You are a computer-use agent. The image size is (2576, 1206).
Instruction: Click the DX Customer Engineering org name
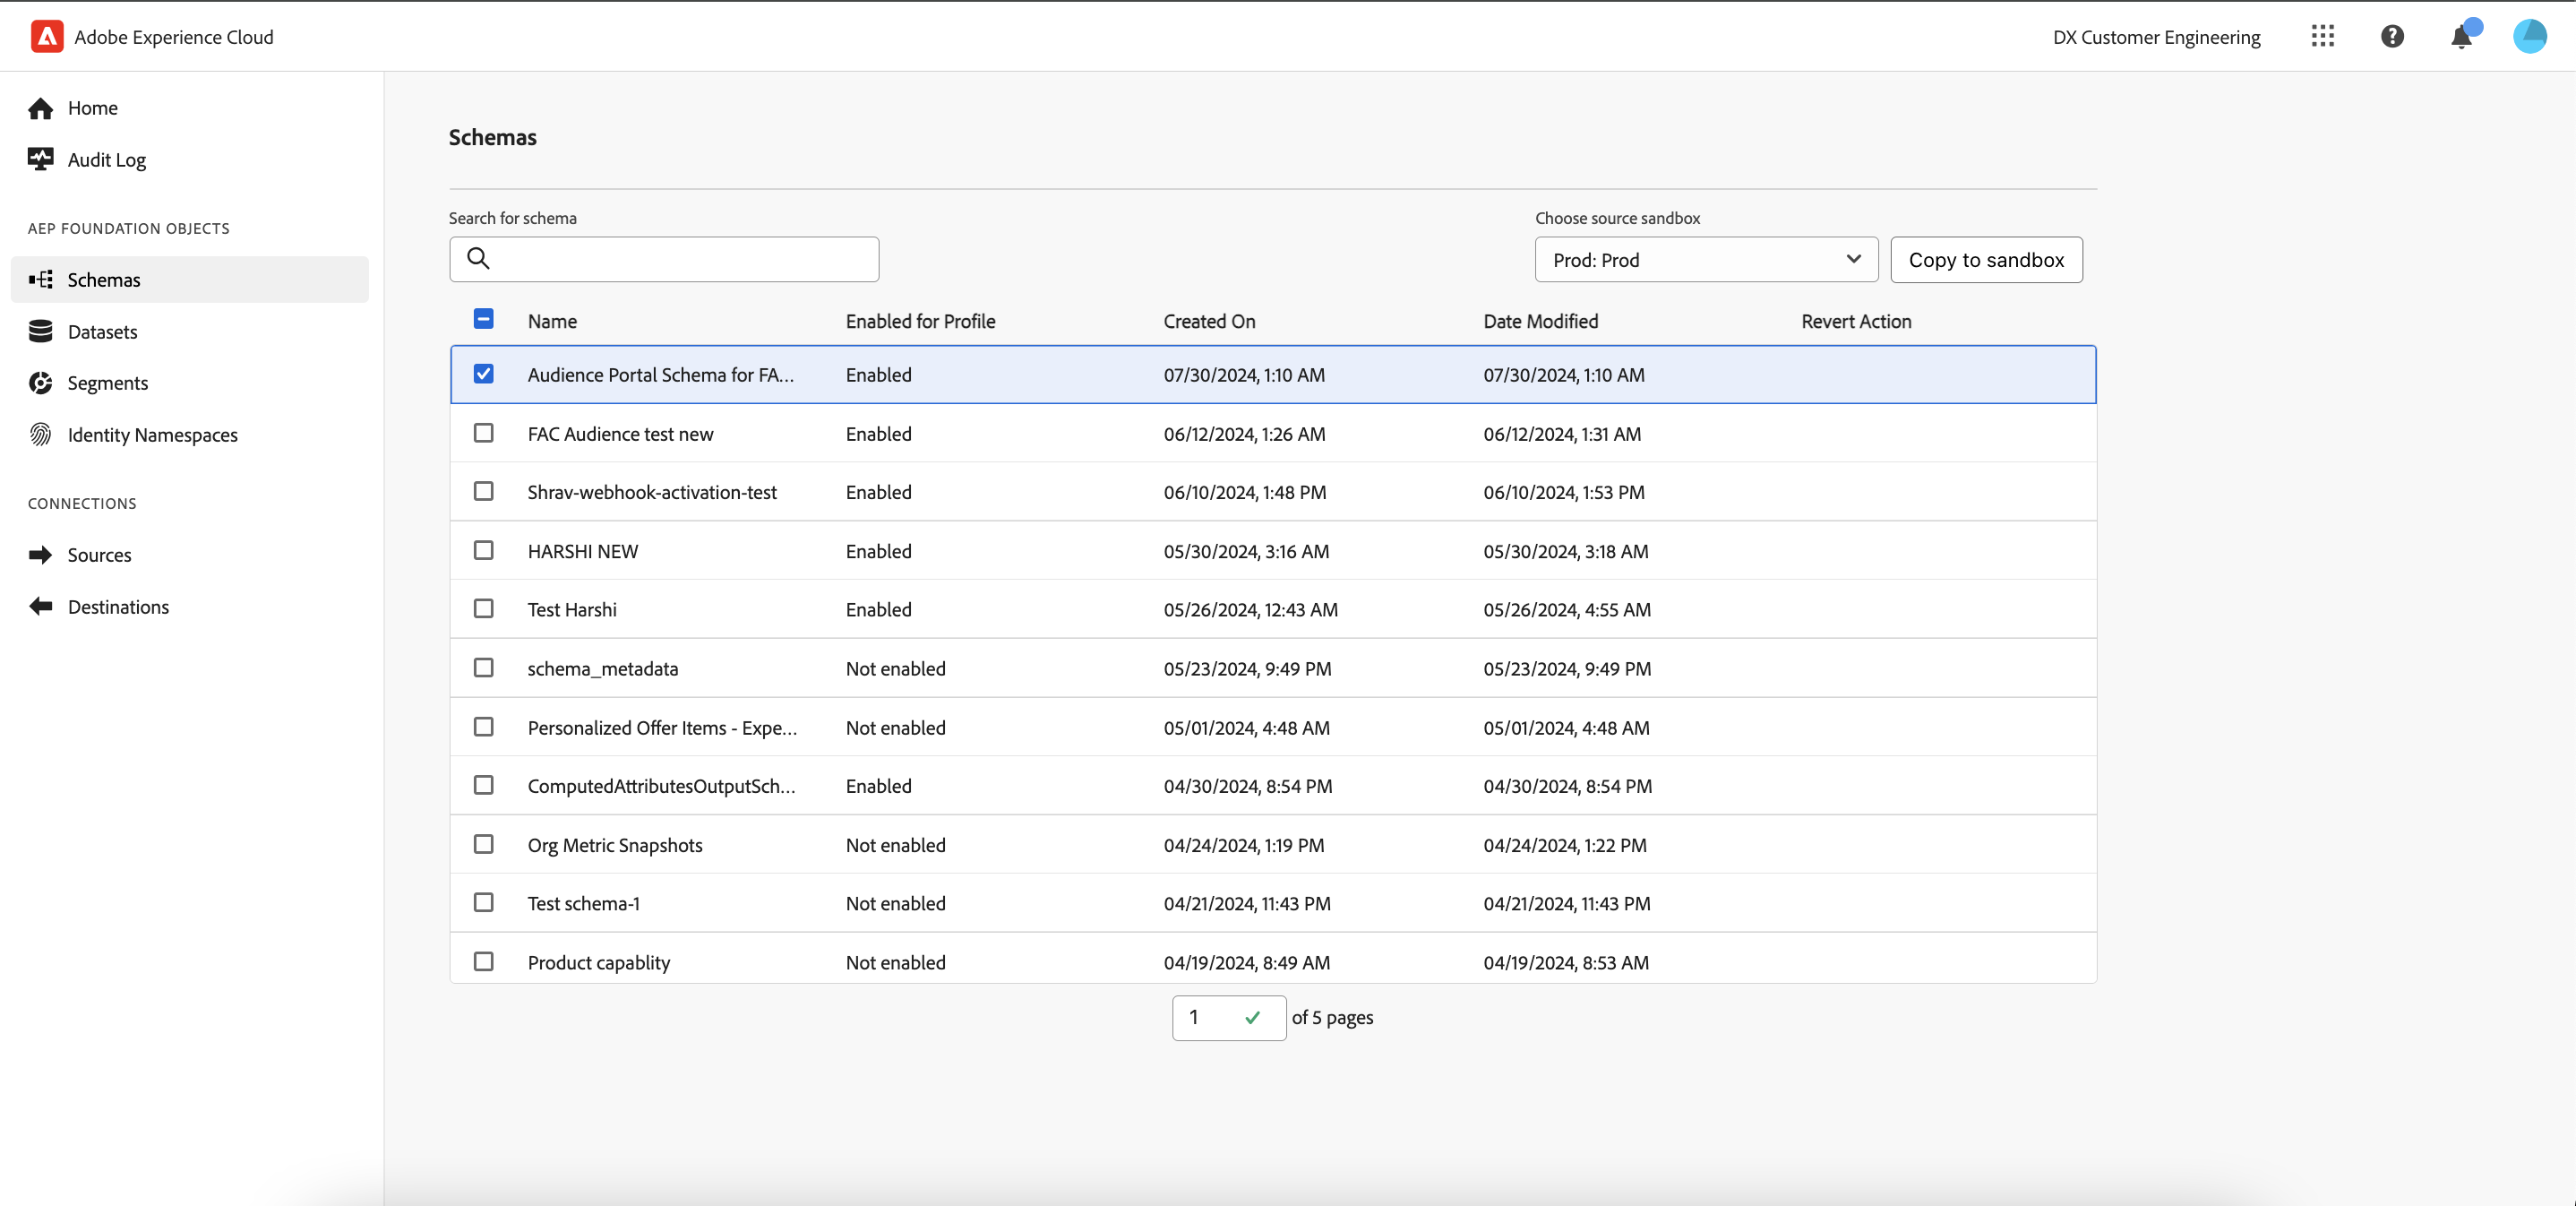(2156, 37)
